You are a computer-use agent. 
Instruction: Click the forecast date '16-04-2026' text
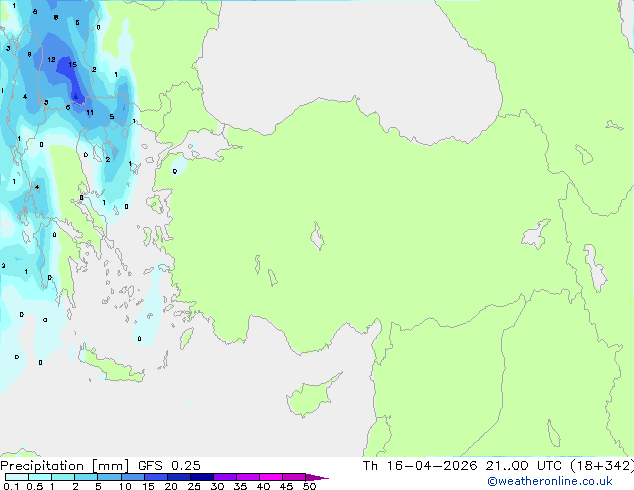pyautogui.click(x=432, y=465)
